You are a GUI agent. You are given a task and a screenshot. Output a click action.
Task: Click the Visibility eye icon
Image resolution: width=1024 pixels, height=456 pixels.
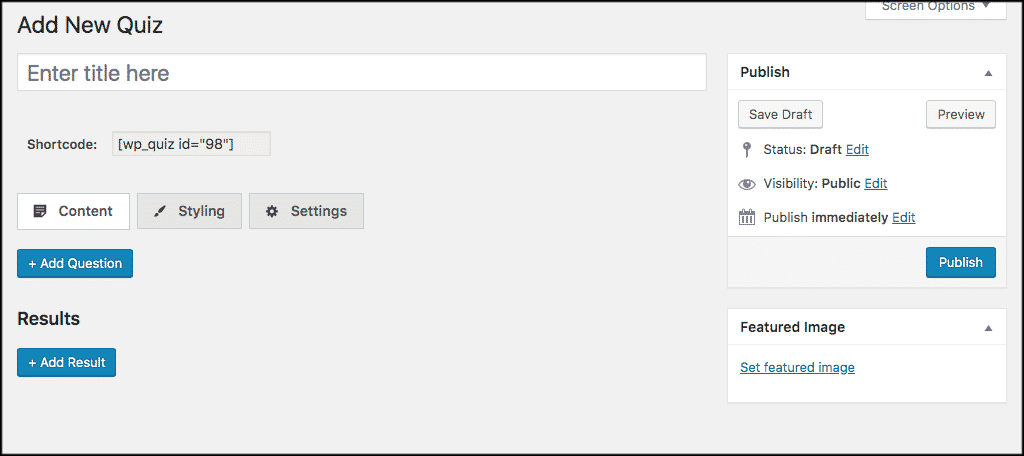pos(746,184)
